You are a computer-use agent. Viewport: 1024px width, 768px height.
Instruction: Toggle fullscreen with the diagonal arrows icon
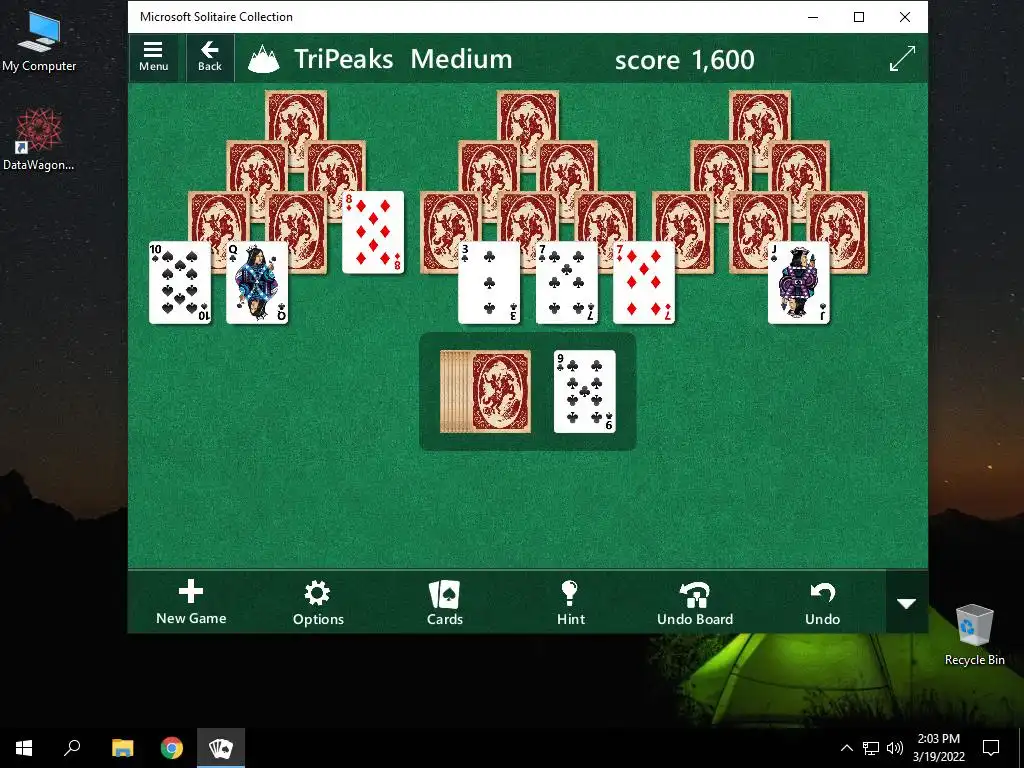point(902,59)
